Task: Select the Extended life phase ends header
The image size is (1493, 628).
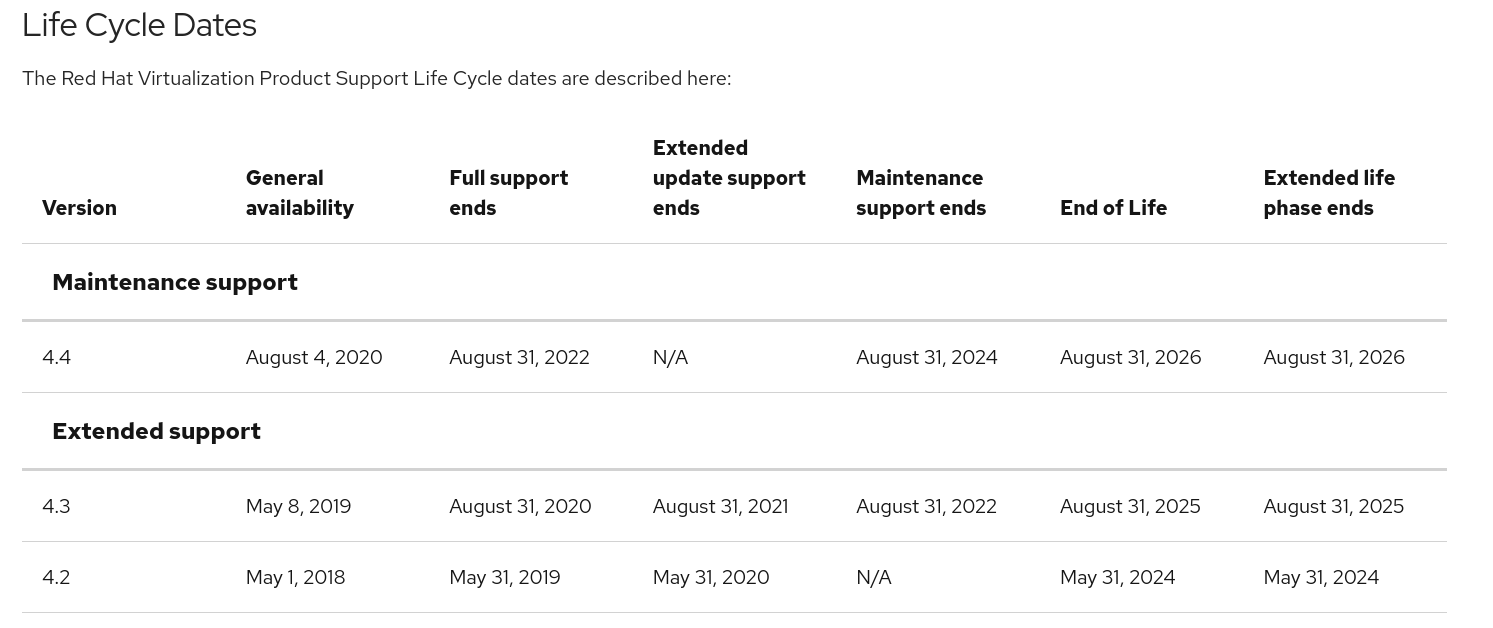Action: point(1328,193)
